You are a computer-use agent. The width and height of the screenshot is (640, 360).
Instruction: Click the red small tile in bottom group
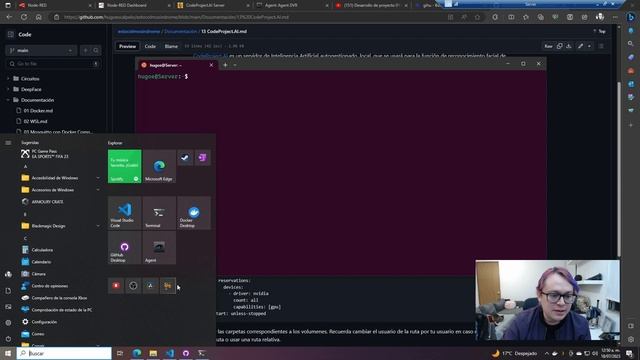coord(116,286)
